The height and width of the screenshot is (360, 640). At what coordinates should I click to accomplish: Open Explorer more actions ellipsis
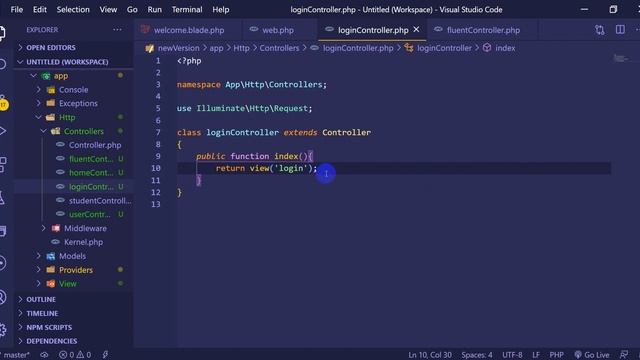tap(117, 30)
